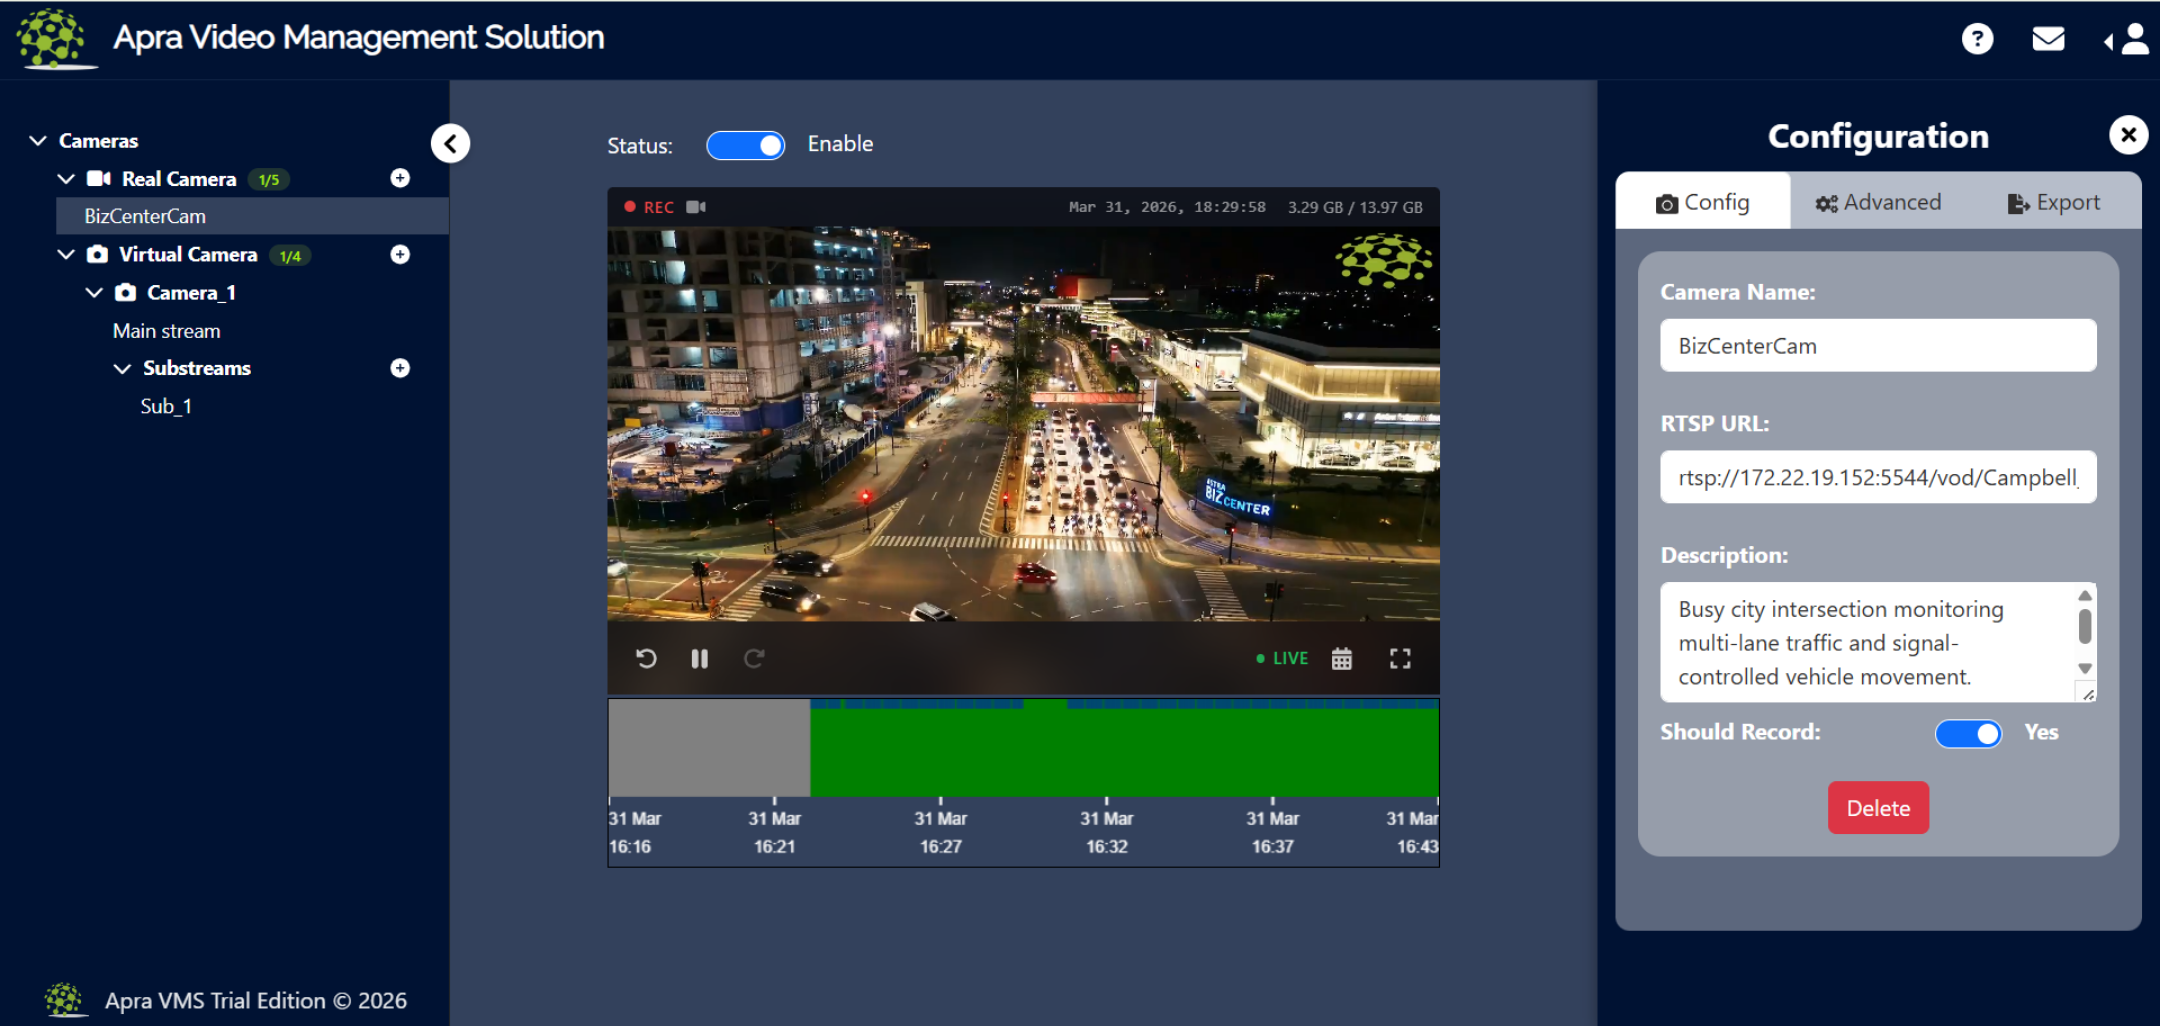Switch to the Config tab

click(1703, 202)
